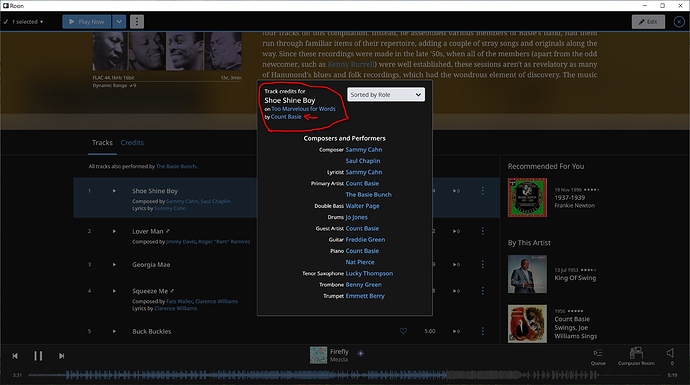The height and width of the screenshot is (385, 690).
Task: Open the Sorted by Role dropdown
Action: pos(386,95)
